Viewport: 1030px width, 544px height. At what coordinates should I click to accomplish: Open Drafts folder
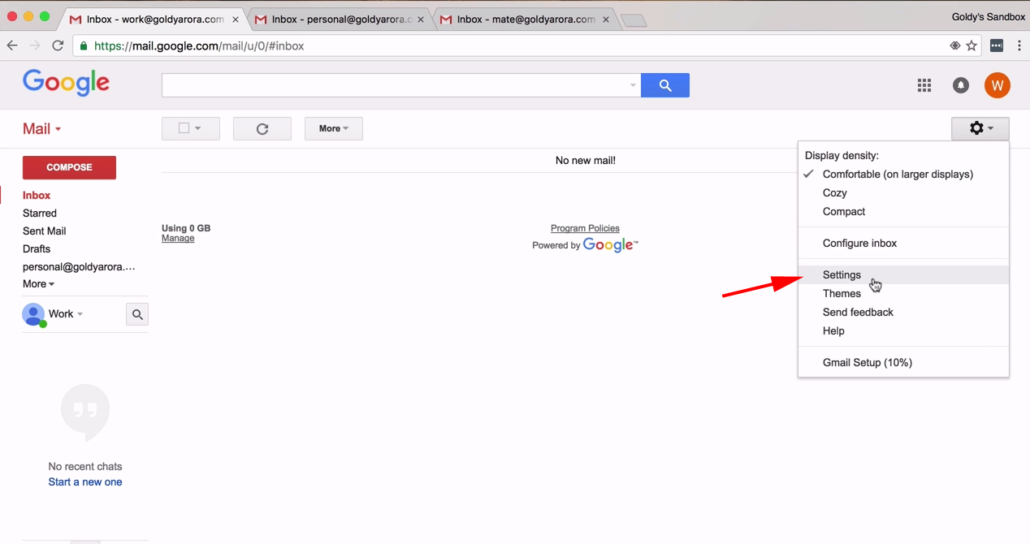pos(36,249)
